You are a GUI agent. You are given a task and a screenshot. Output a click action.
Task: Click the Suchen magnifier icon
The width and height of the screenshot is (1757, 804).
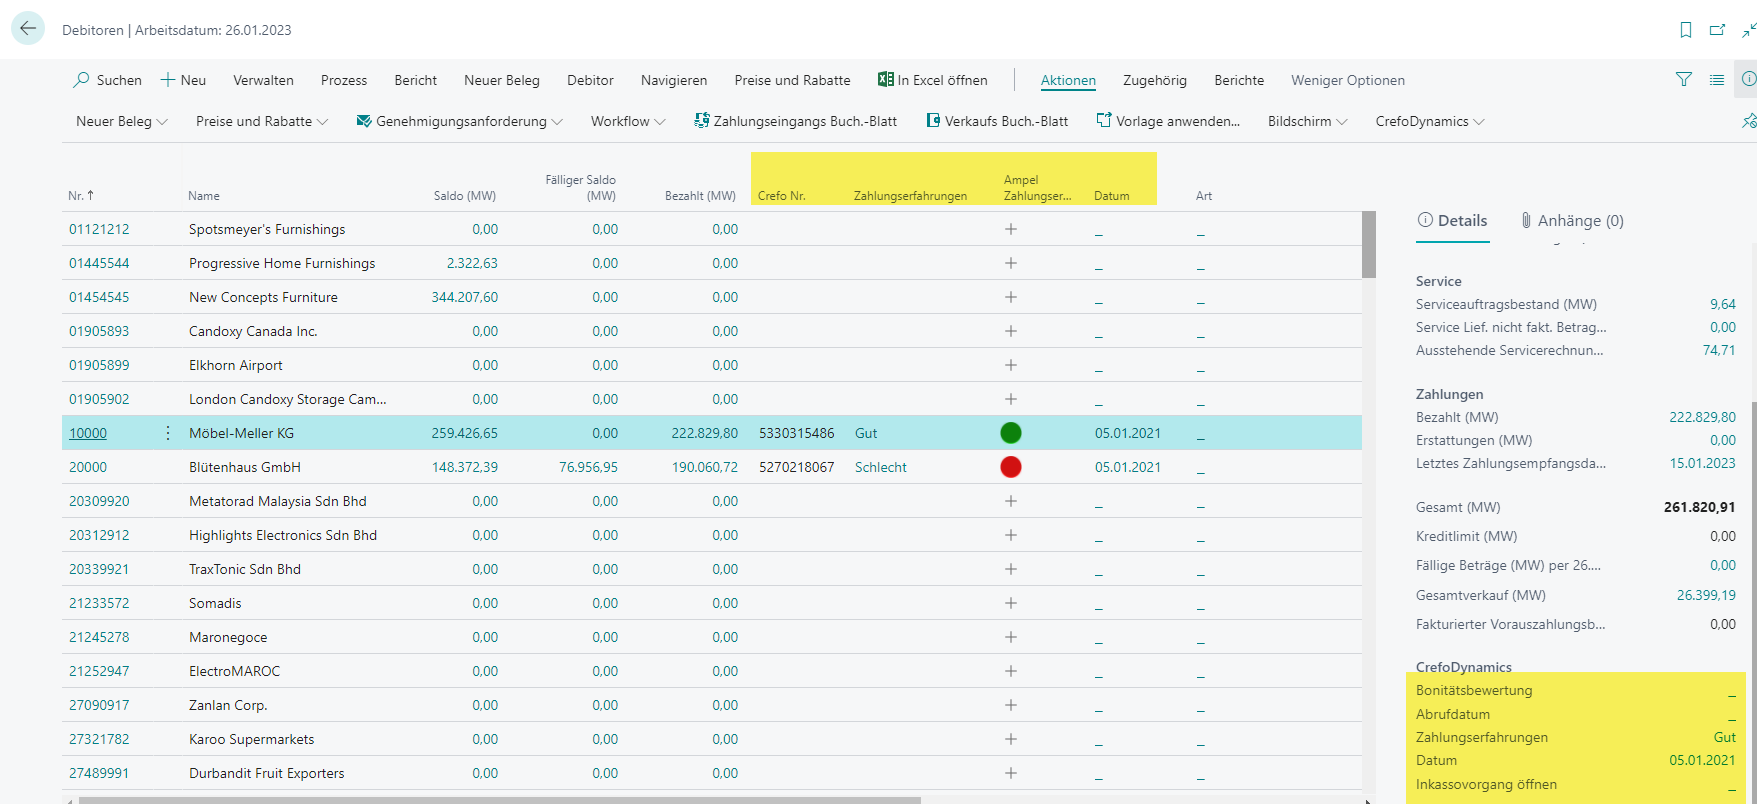(x=81, y=80)
